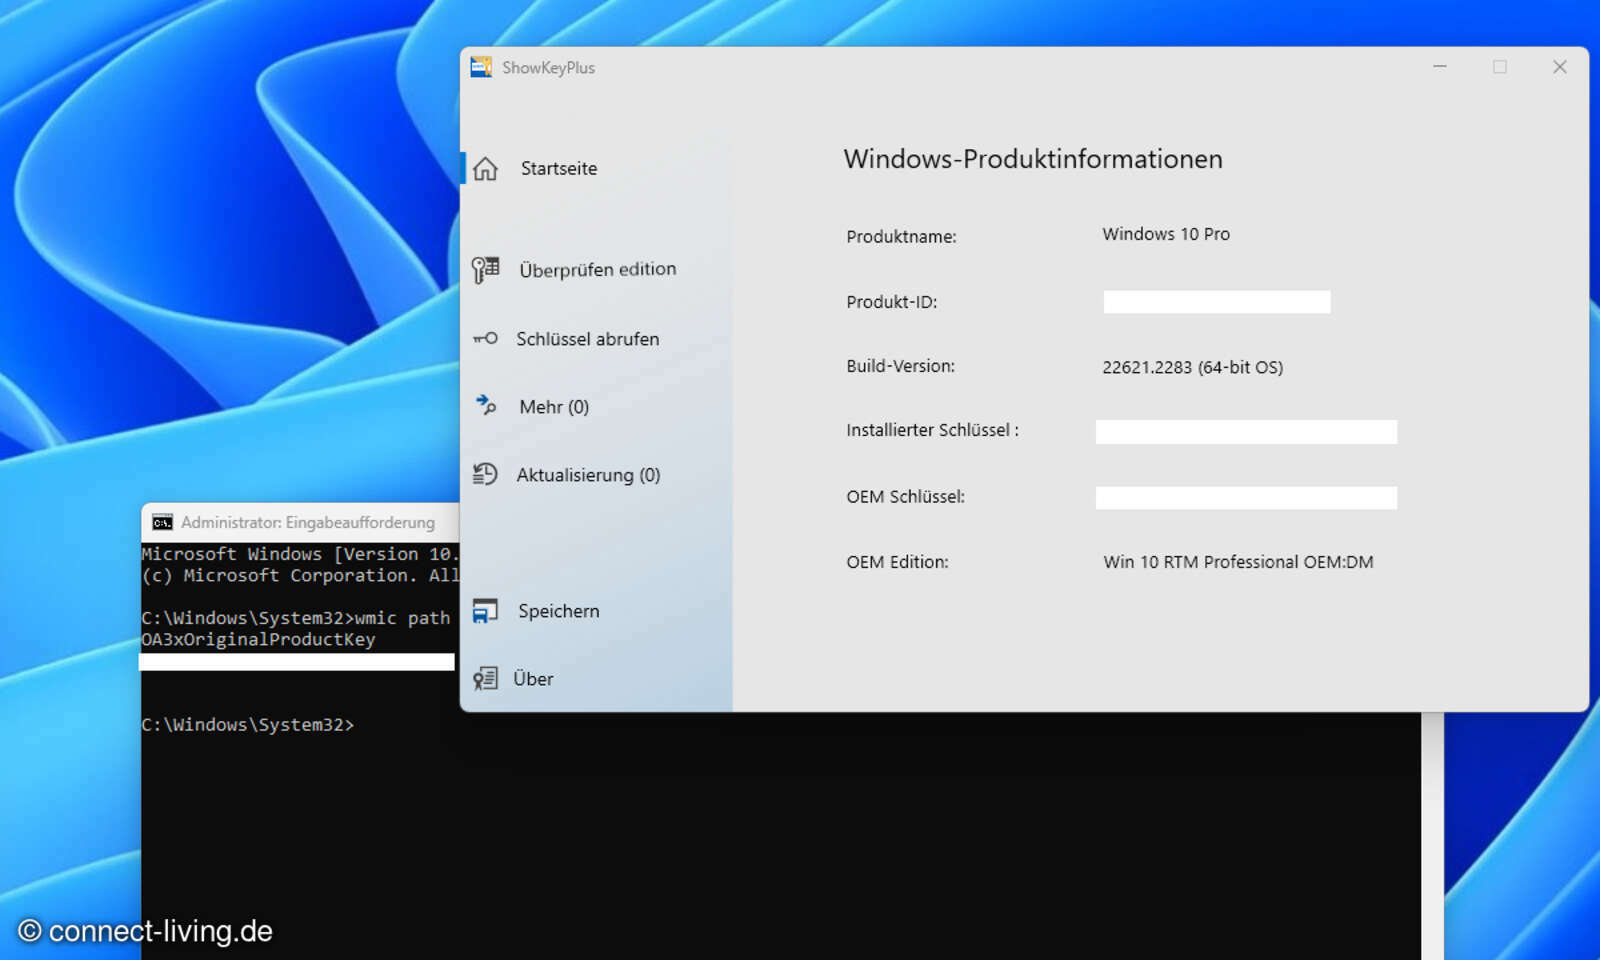
Task: Select the redacted OEM Schlüssel value field
Action: pos(1245,497)
